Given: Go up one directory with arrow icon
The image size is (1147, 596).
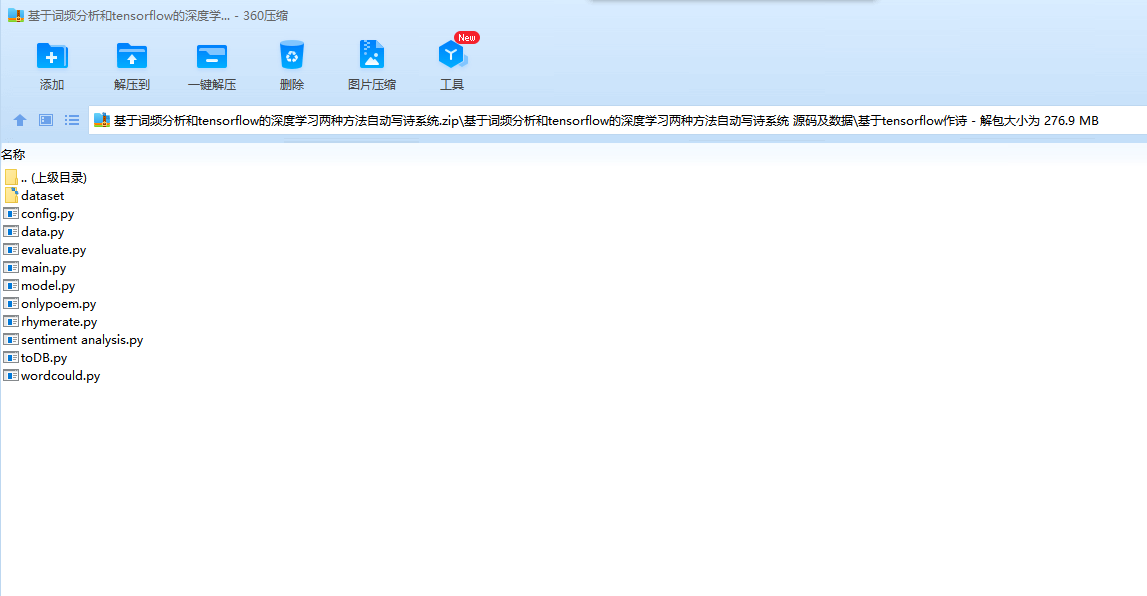Looking at the screenshot, I should (x=20, y=120).
